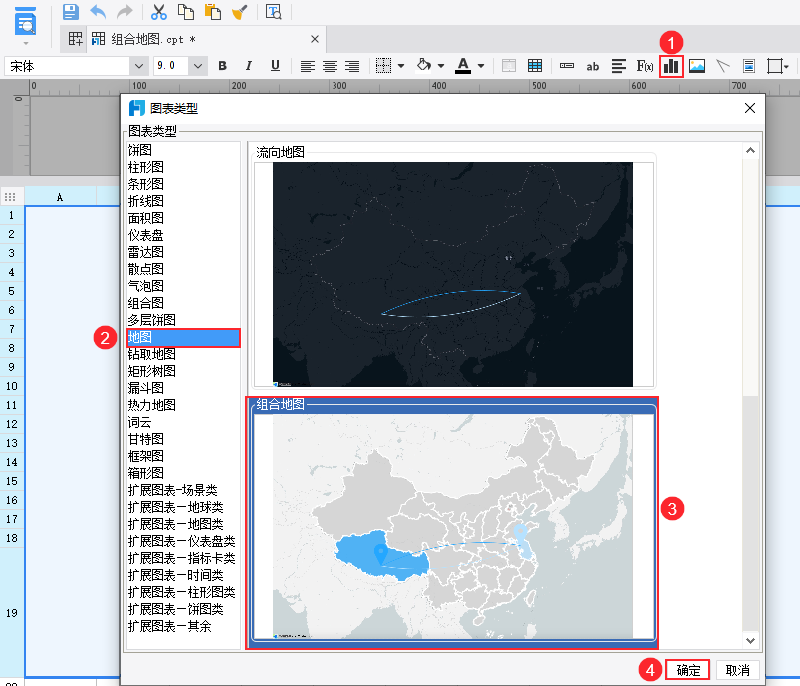Toggle bold formatting
The width and height of the screenshot is (800, 686).
[222, 66]
